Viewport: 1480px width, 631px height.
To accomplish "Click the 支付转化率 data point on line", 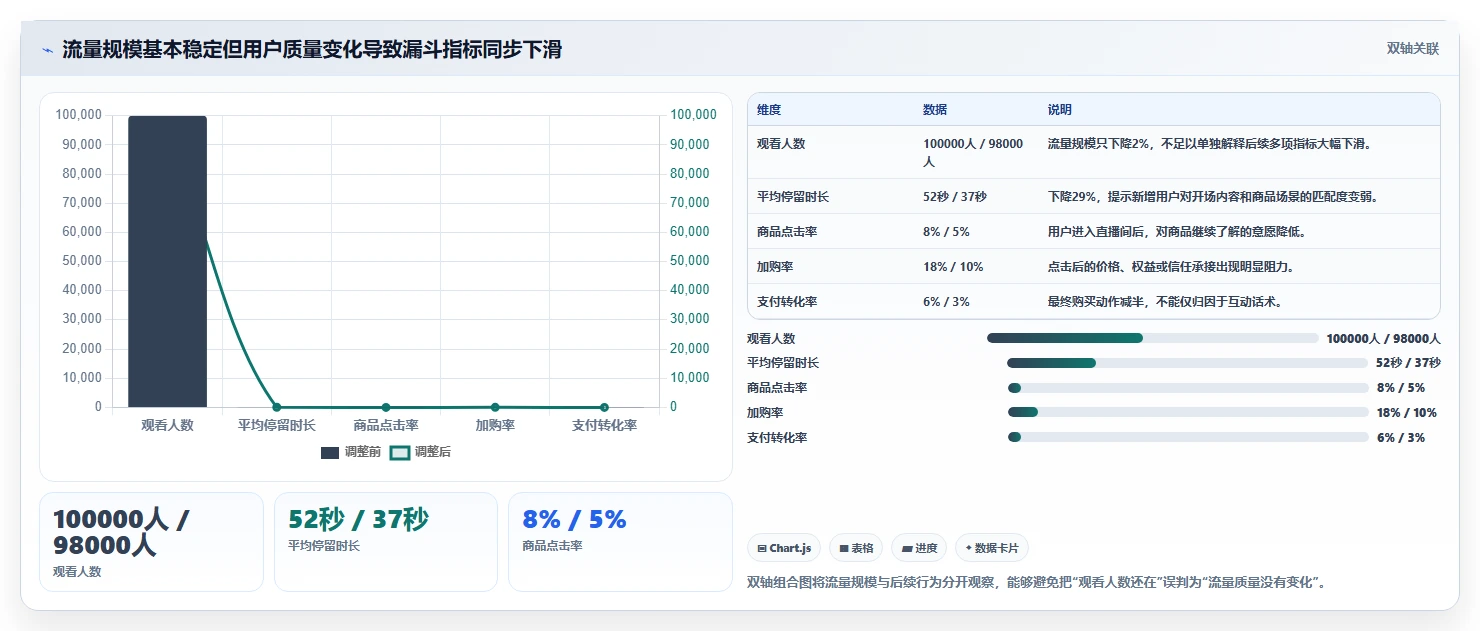I will (604, 407).
